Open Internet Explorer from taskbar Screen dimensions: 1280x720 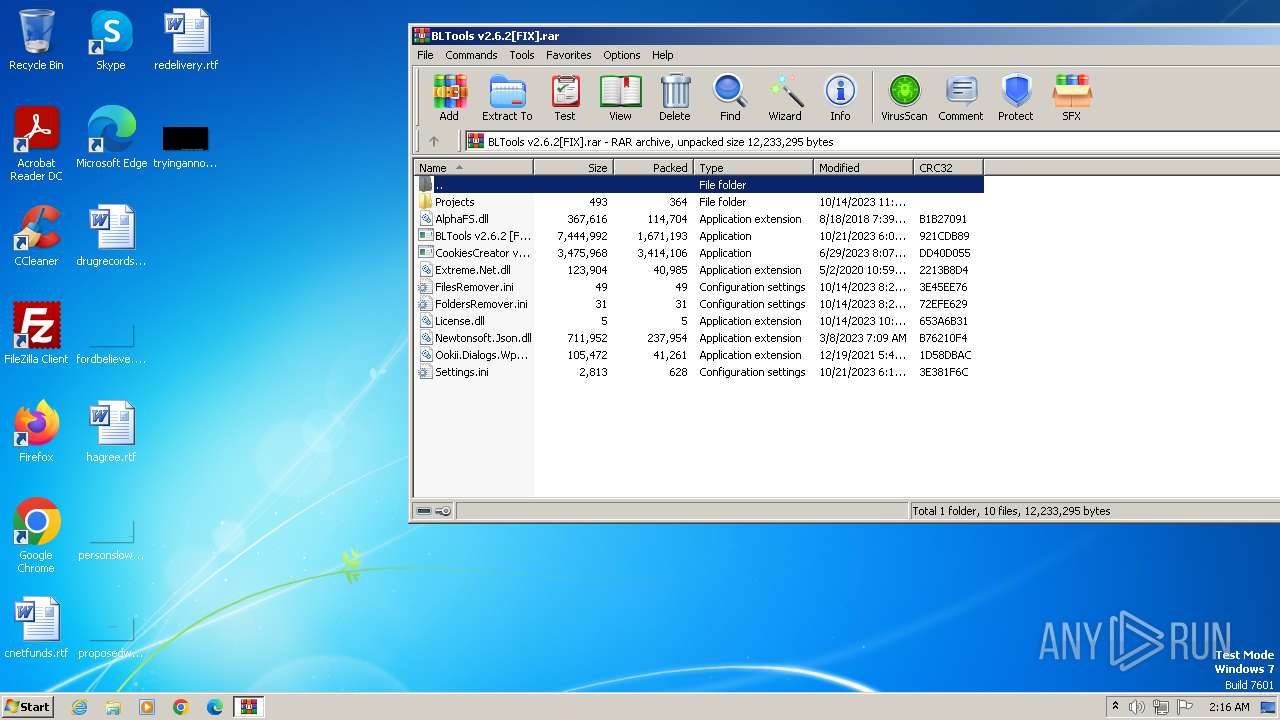tap(79, 707)
